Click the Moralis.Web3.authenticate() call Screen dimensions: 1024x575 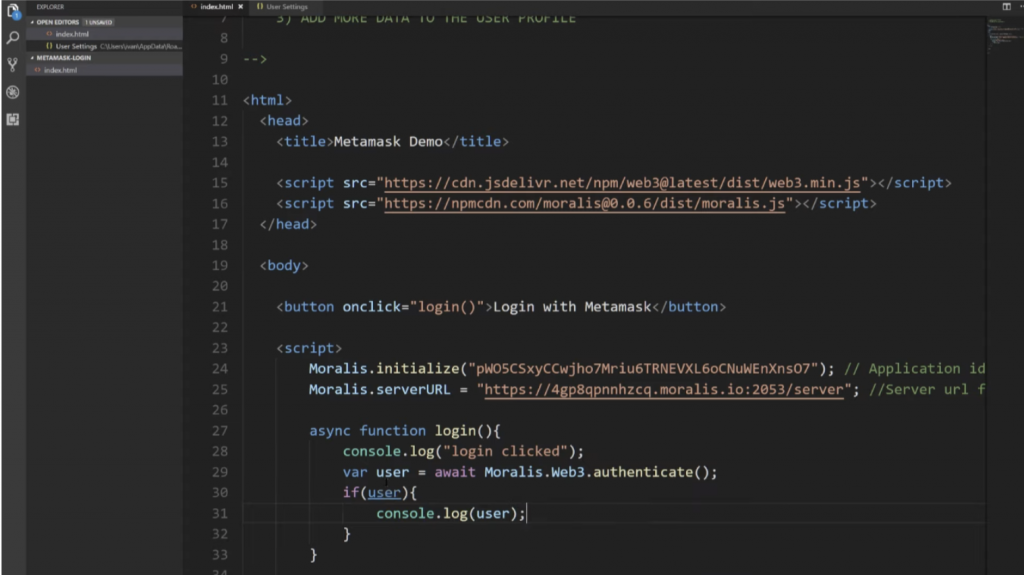pyautogui.click(x=600, y=472)
